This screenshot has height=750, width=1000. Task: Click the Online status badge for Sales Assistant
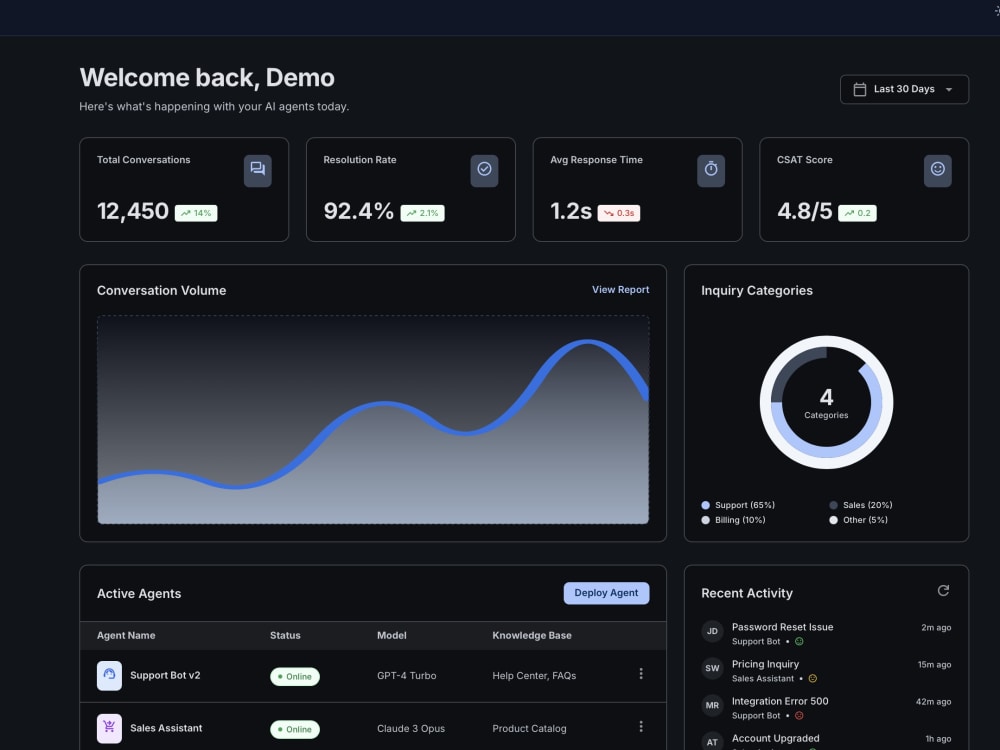pyautogui.click(x=295, y=730)
